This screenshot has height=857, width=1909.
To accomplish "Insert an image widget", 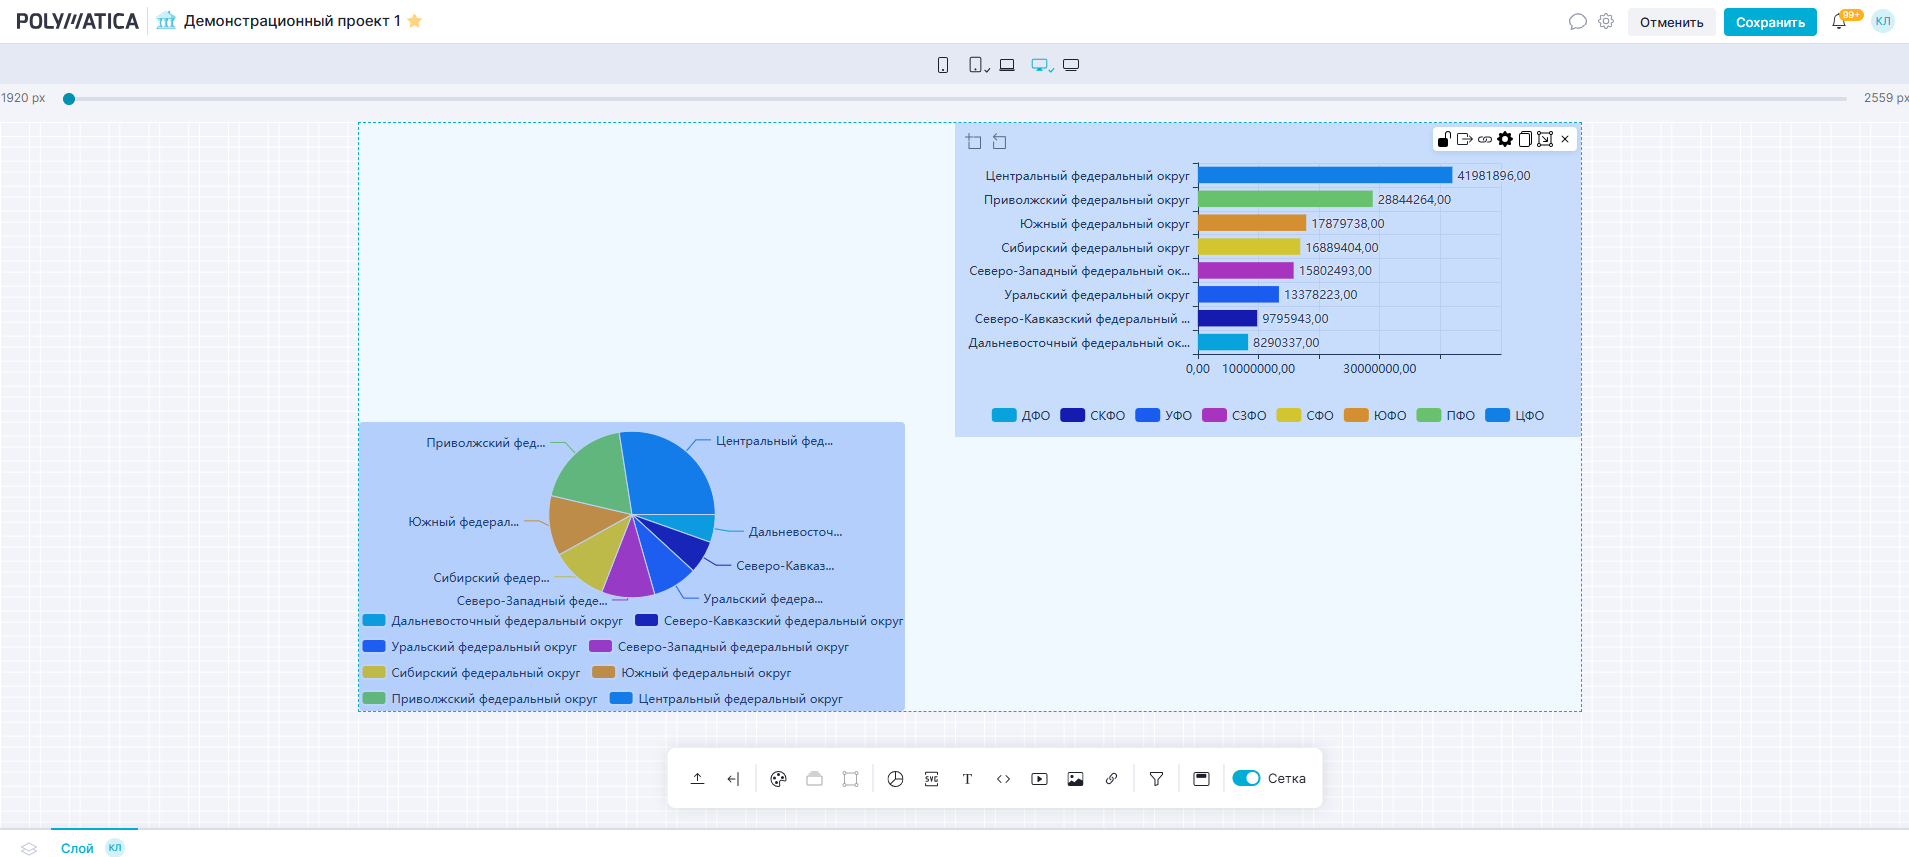I will pyautogui.click(x=1075, y=779).
